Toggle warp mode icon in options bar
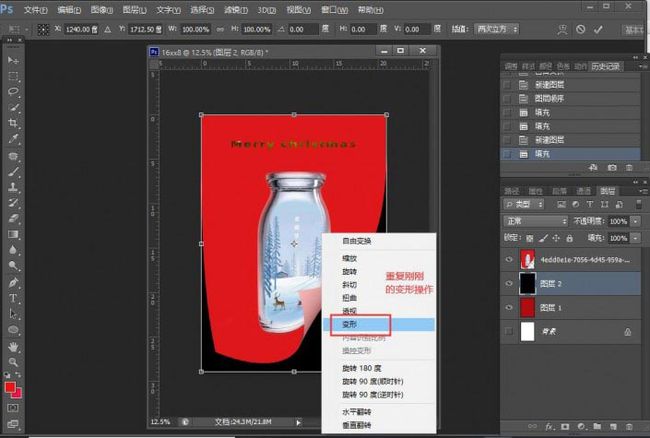Image resolution: width=650 pixels, height=438 pixels. coord(562,29)
